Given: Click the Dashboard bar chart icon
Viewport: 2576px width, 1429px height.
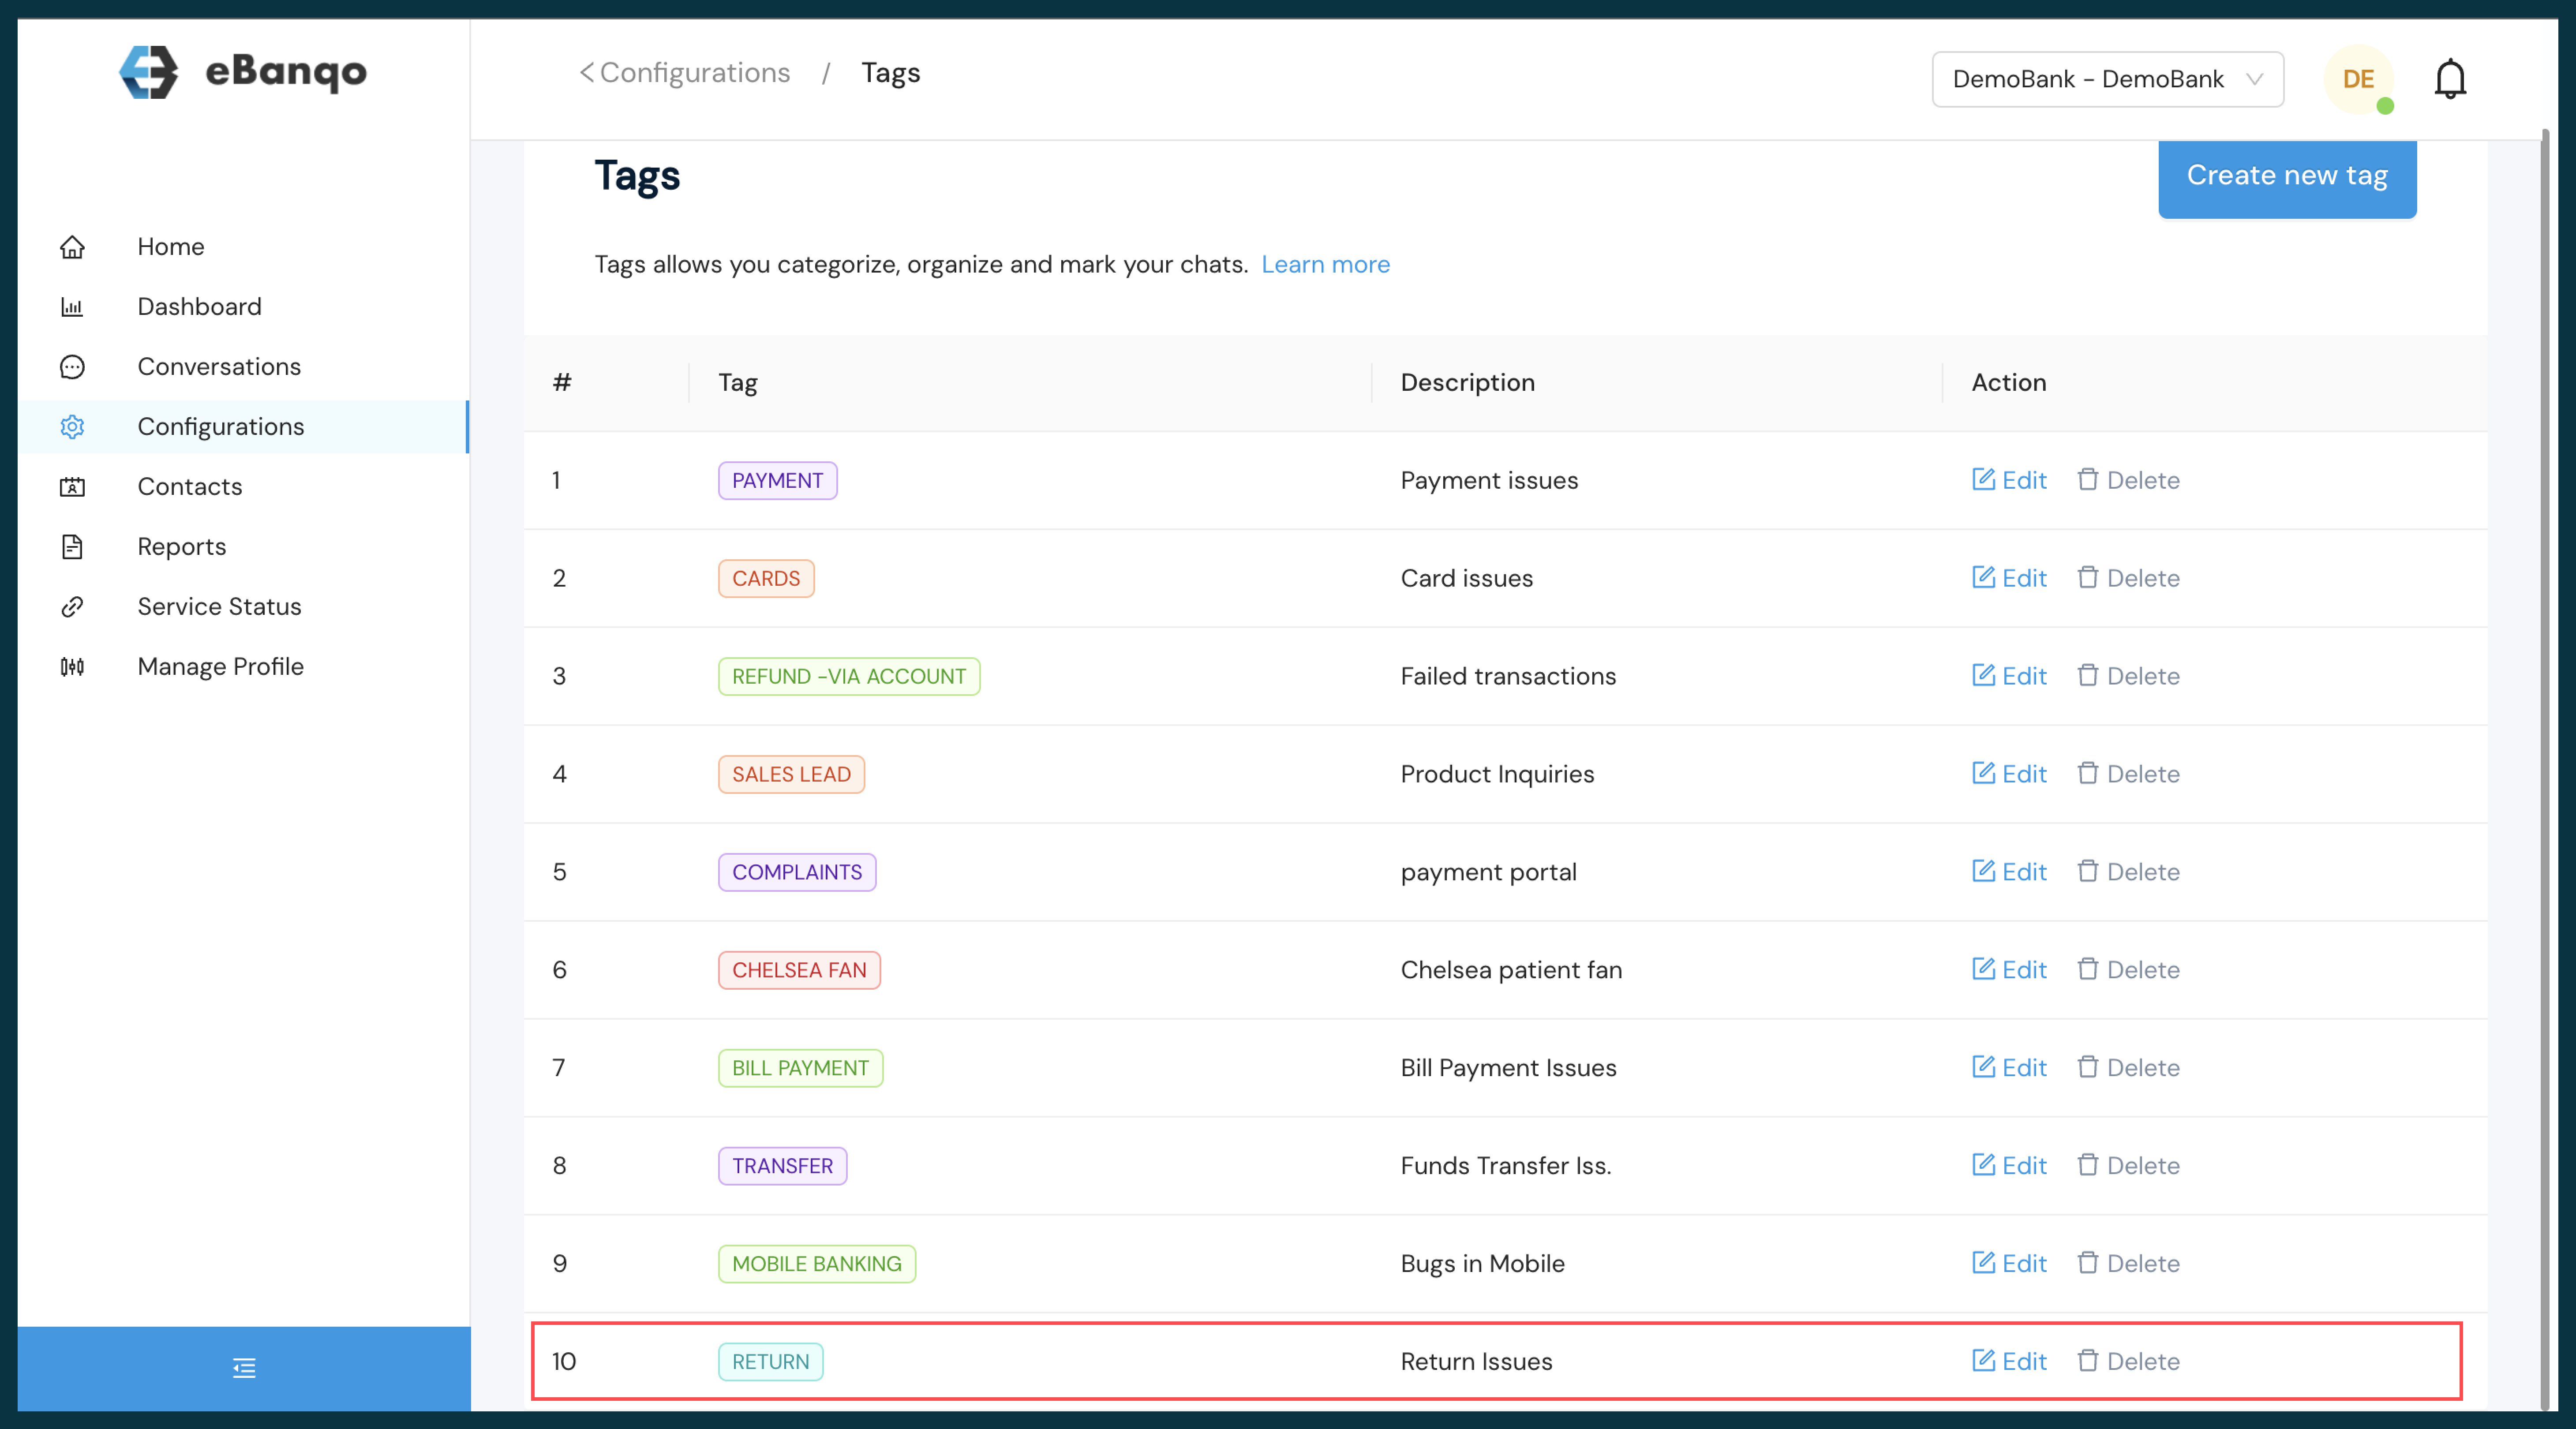Looking at the screenshot, I should 72,307.
